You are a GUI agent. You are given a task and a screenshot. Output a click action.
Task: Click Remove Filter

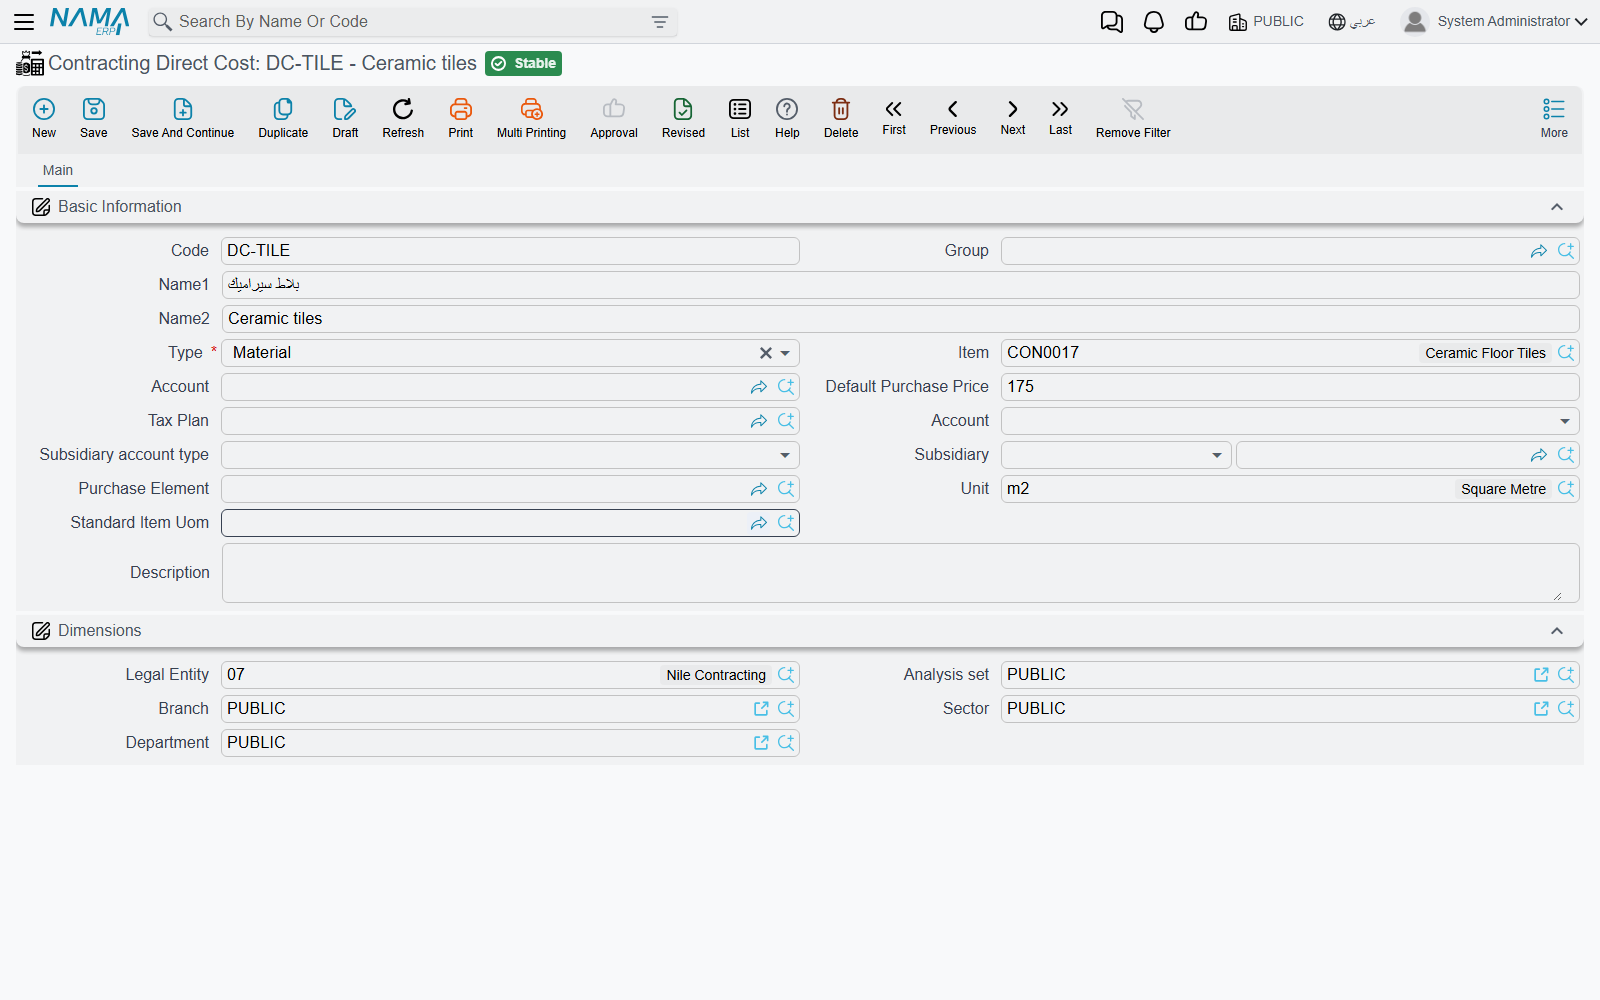pos(1133,118)
